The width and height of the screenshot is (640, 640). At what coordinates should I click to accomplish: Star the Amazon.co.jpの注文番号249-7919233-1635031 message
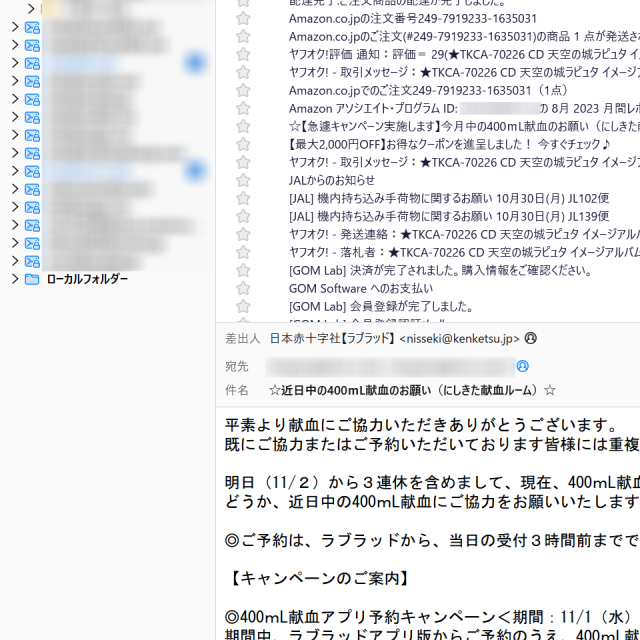click(243, 18)
